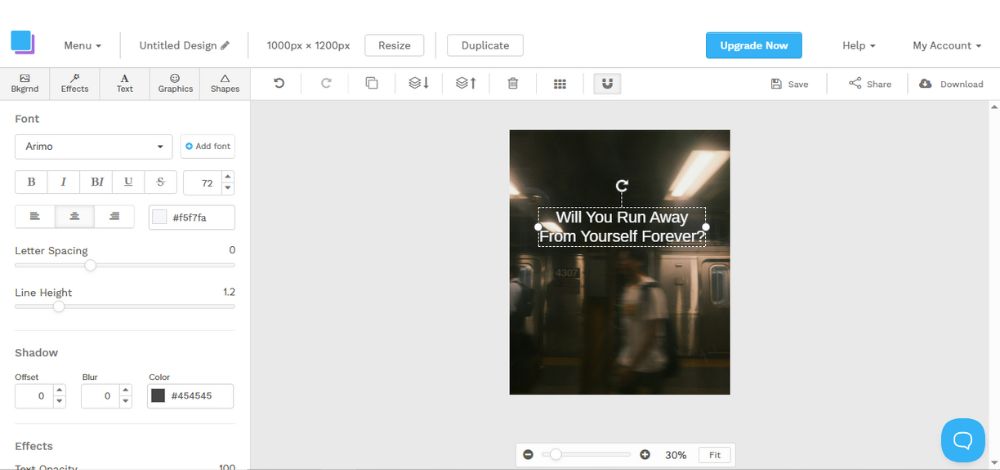Open the grid view icon
This screenshot has width=1000, height=470.
560,84
